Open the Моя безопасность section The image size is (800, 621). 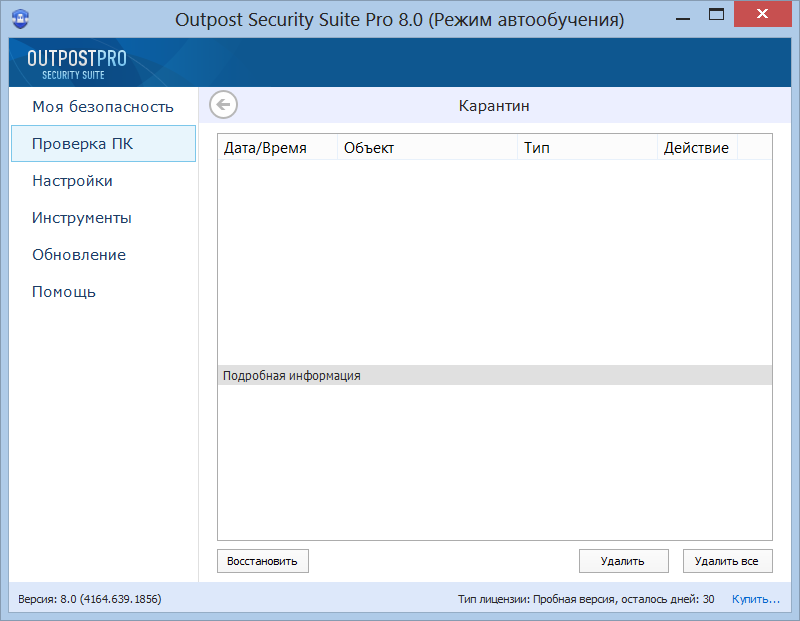point(102,107)
